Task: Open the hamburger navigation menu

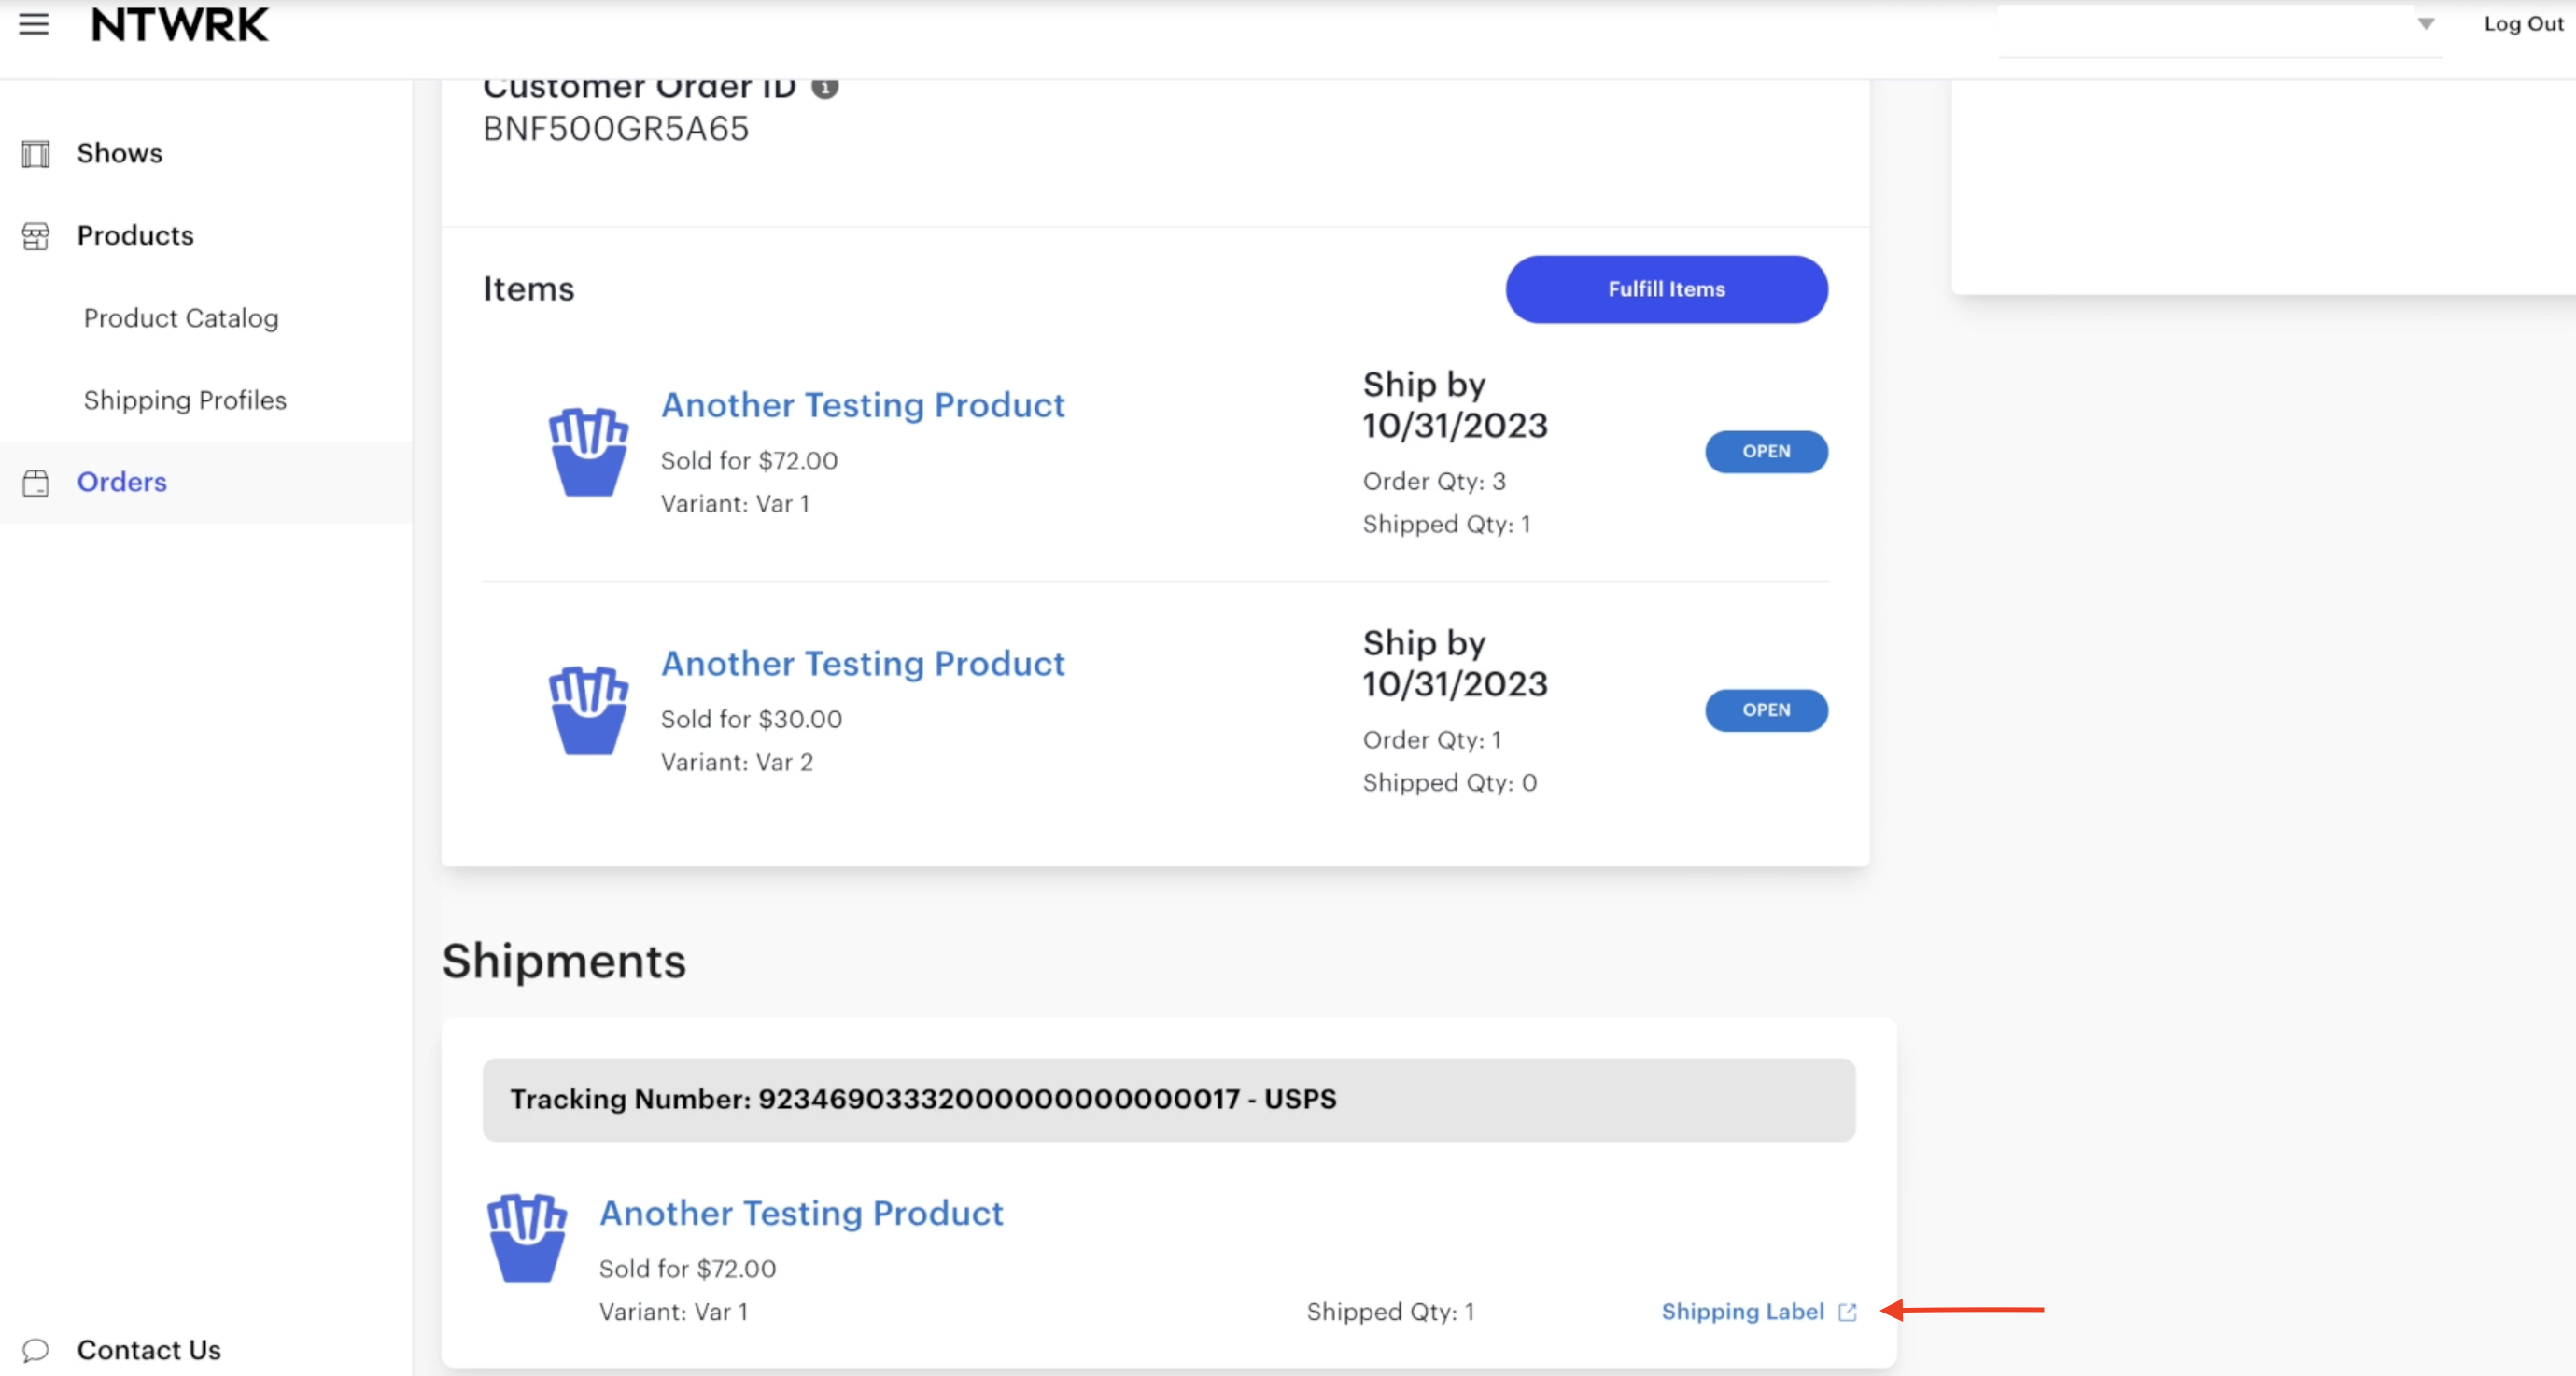Action: [34, 25]
